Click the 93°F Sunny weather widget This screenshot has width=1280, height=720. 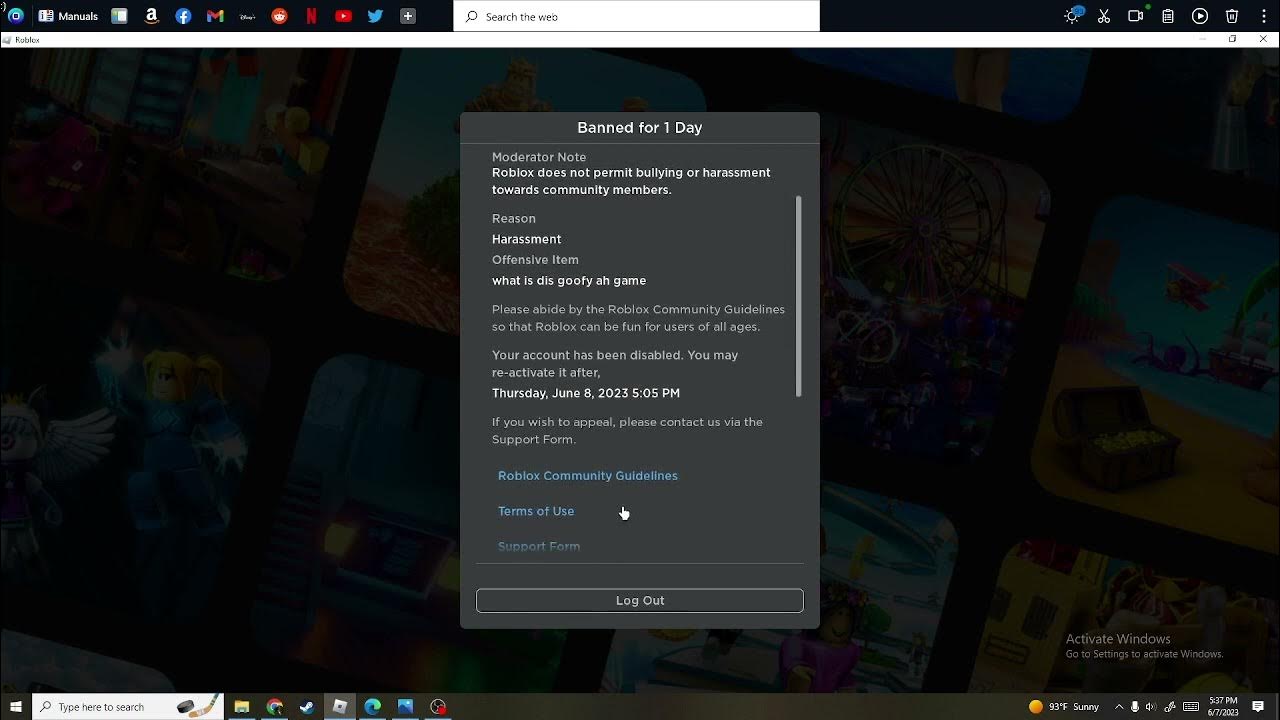click(x=1064, y=707)
